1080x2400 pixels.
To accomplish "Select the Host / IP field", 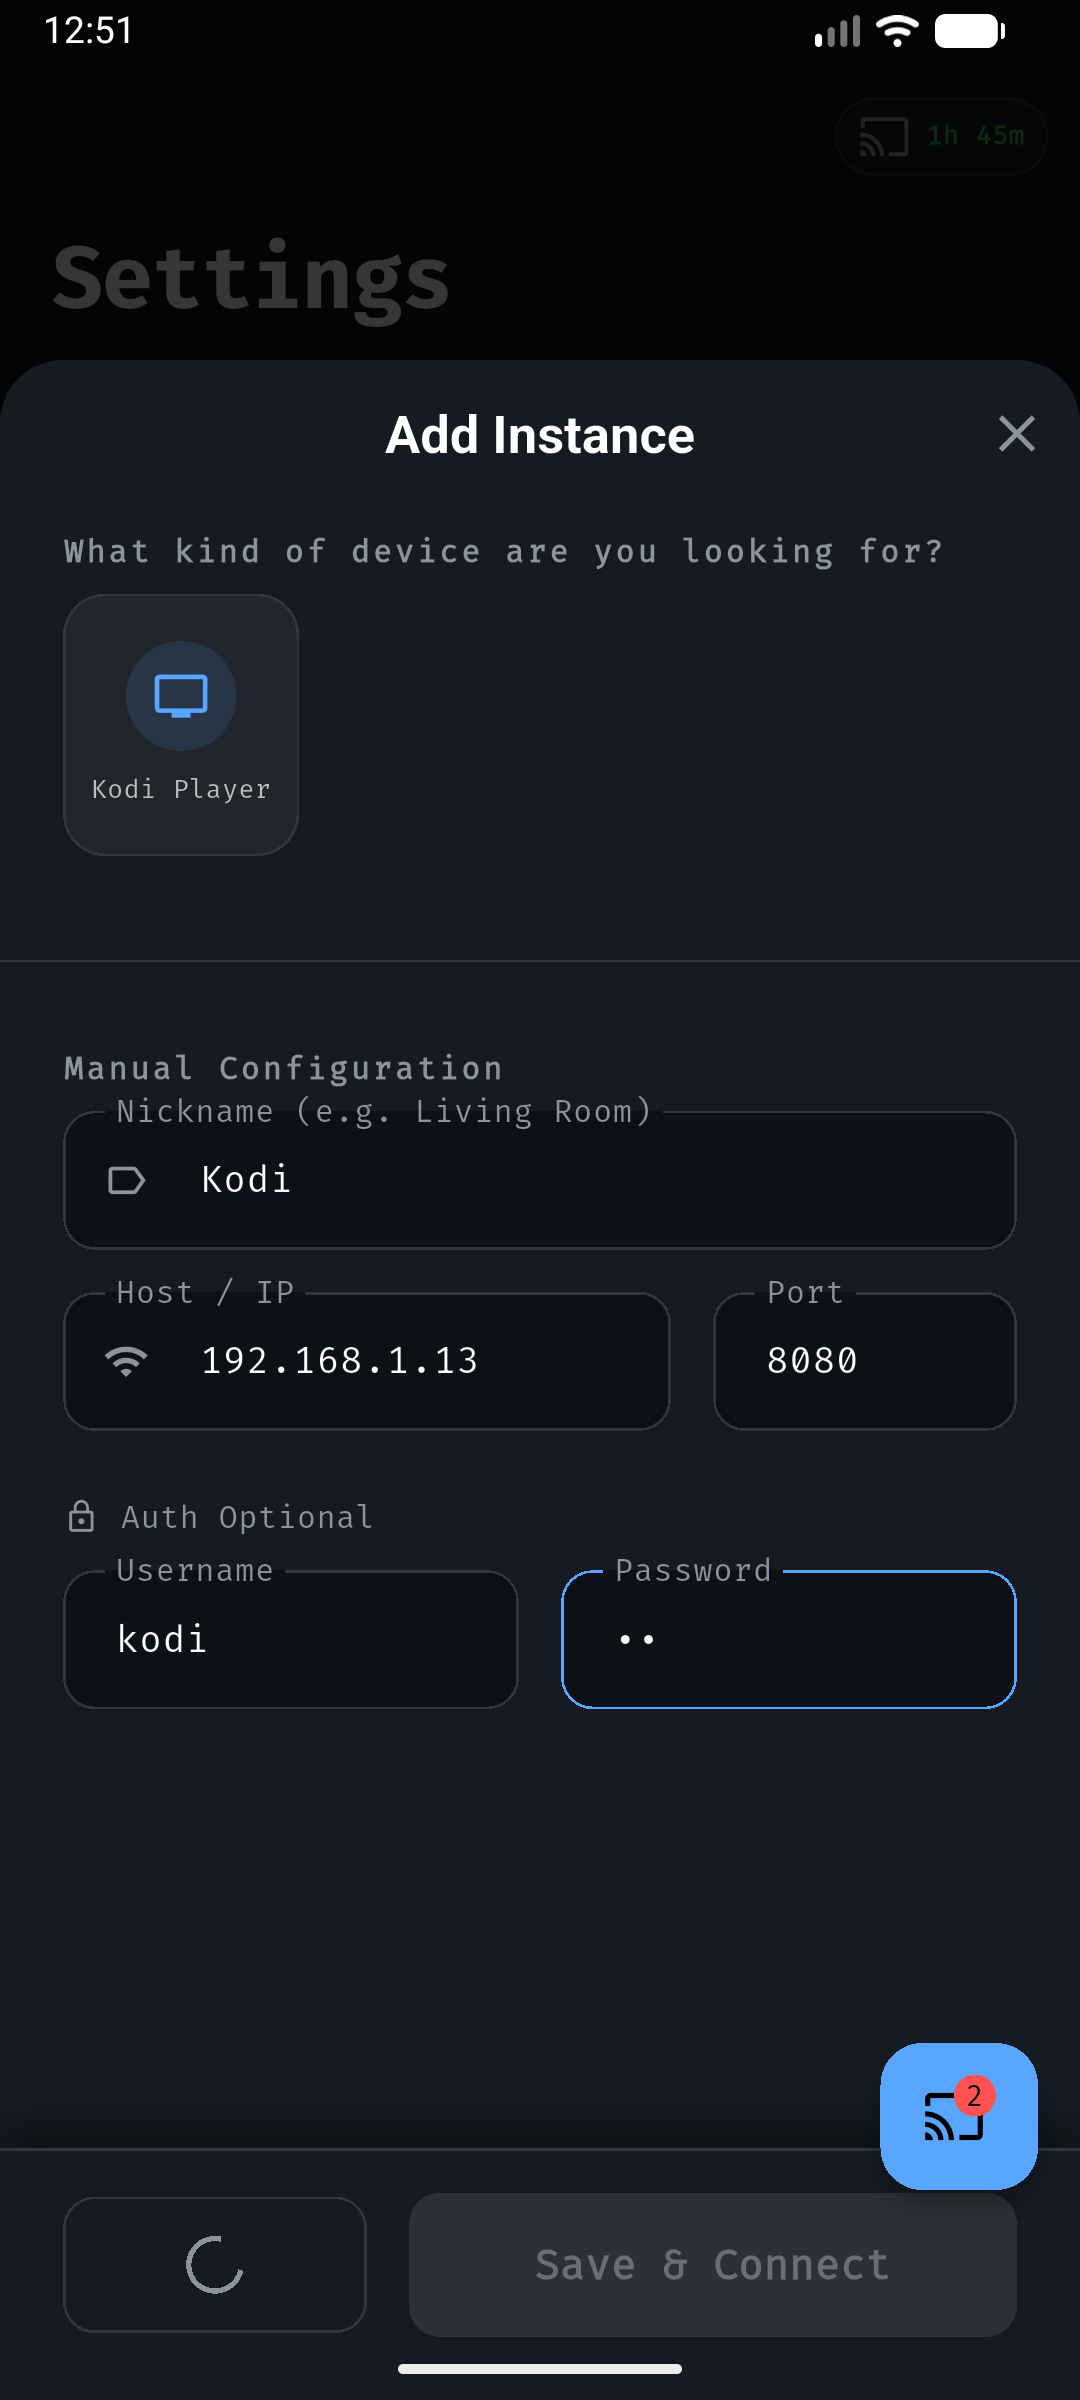I will [366, 1360].
